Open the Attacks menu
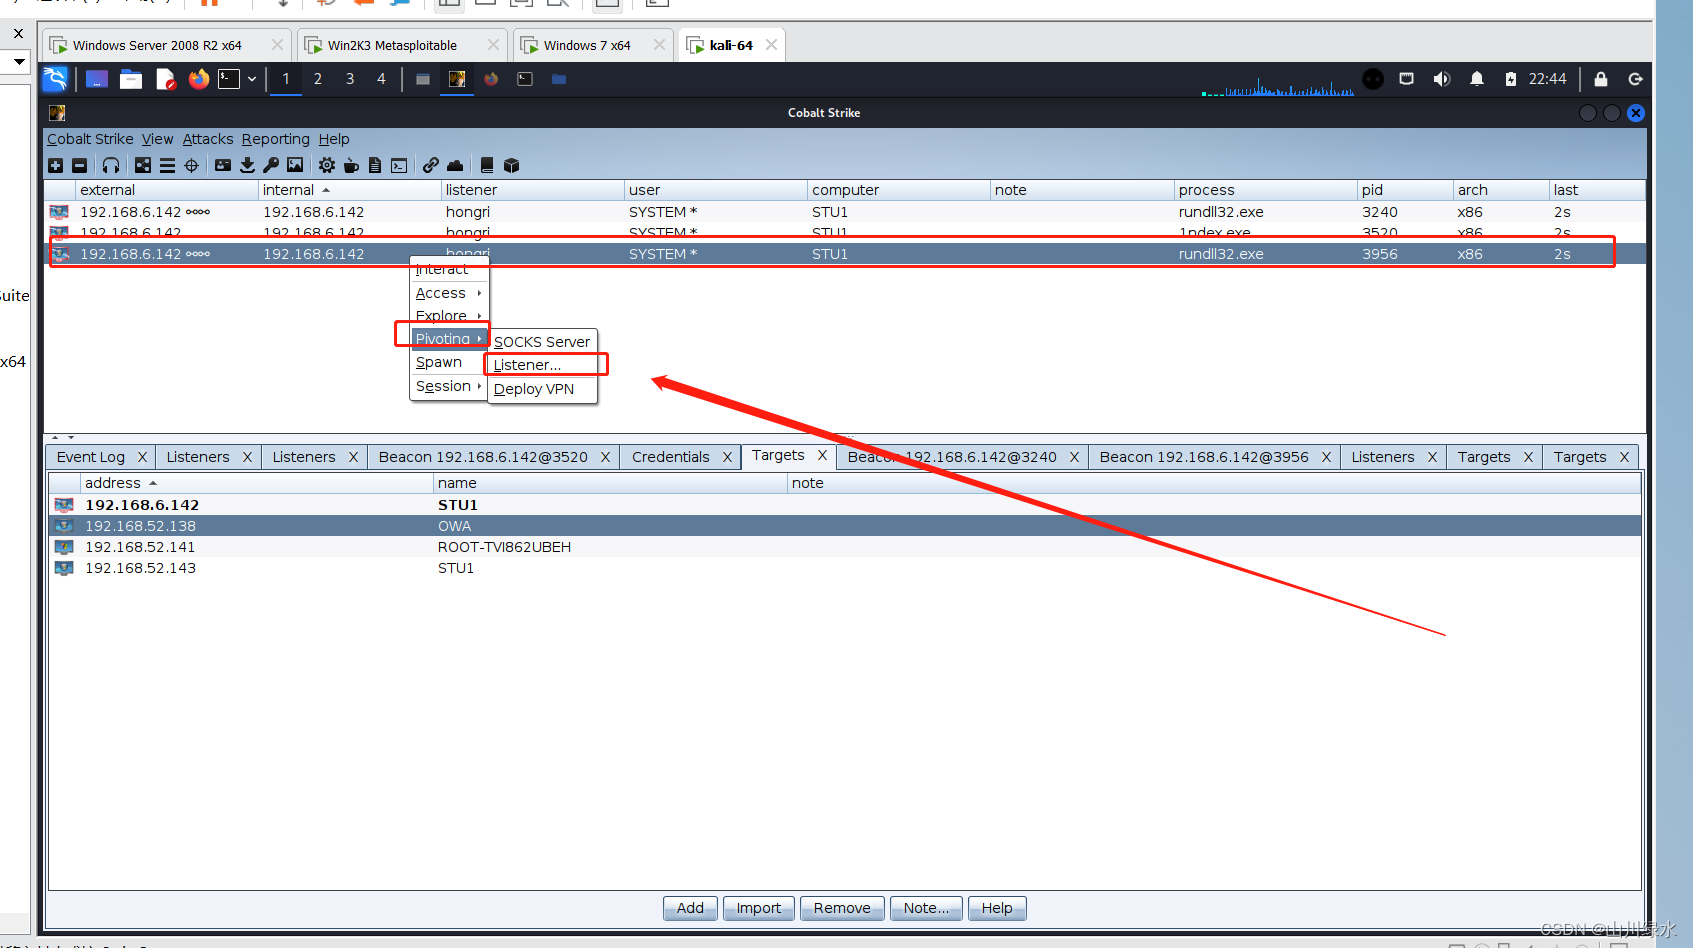The image size is (1693, 948). 208,139
